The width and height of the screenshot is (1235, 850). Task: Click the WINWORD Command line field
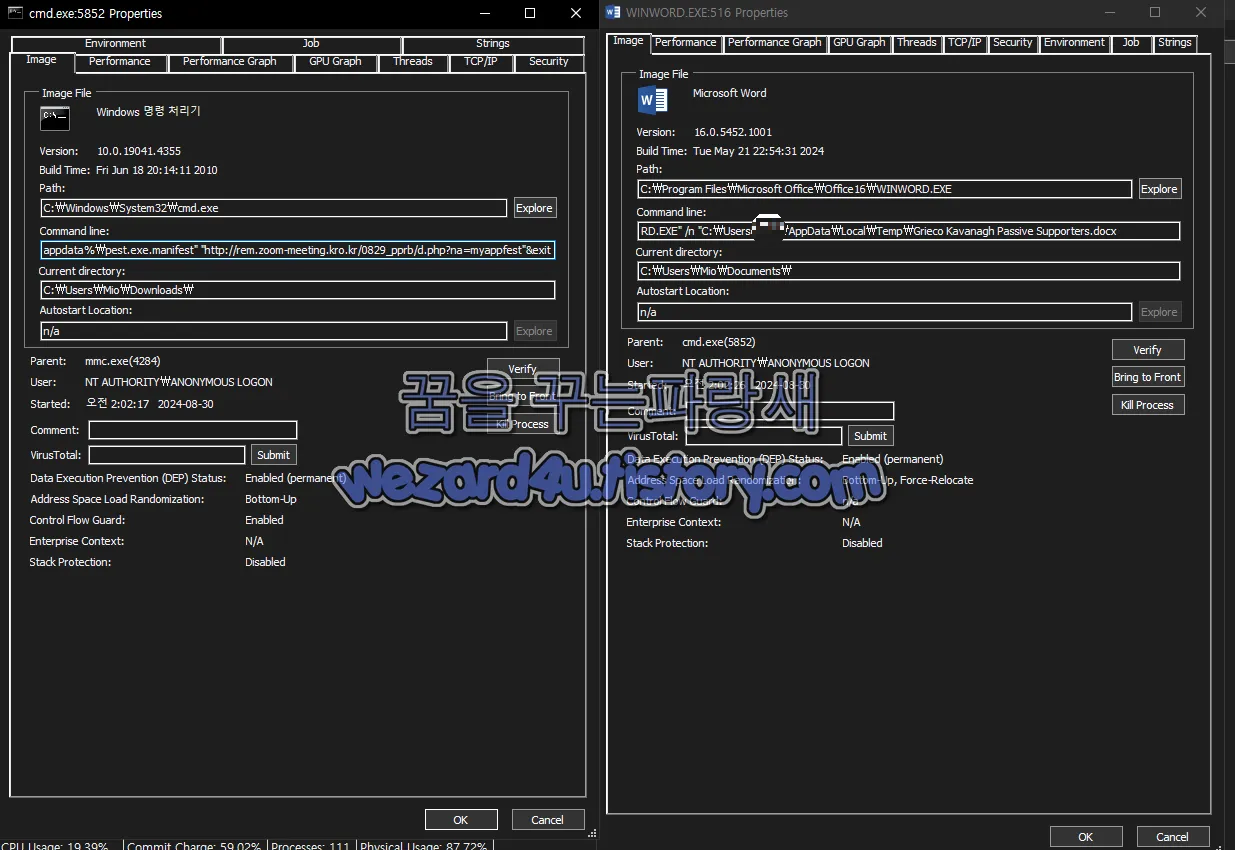[x=909, y=231]
